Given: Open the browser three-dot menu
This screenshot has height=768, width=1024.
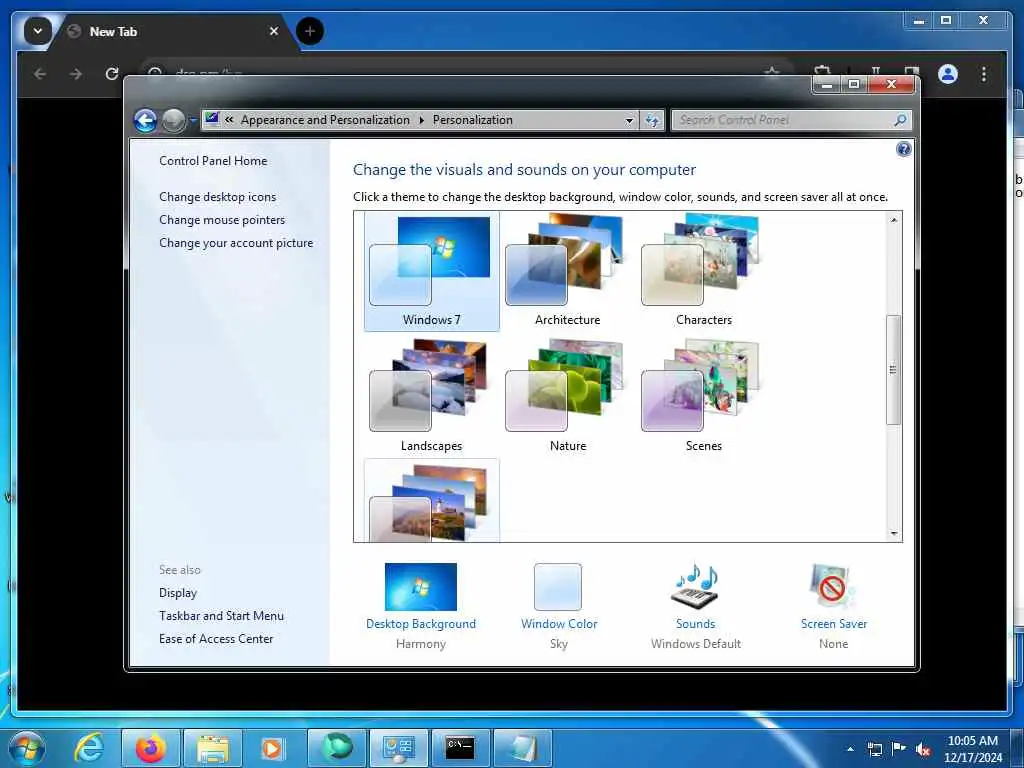Looking at the screenshot, I should [984, 74].
